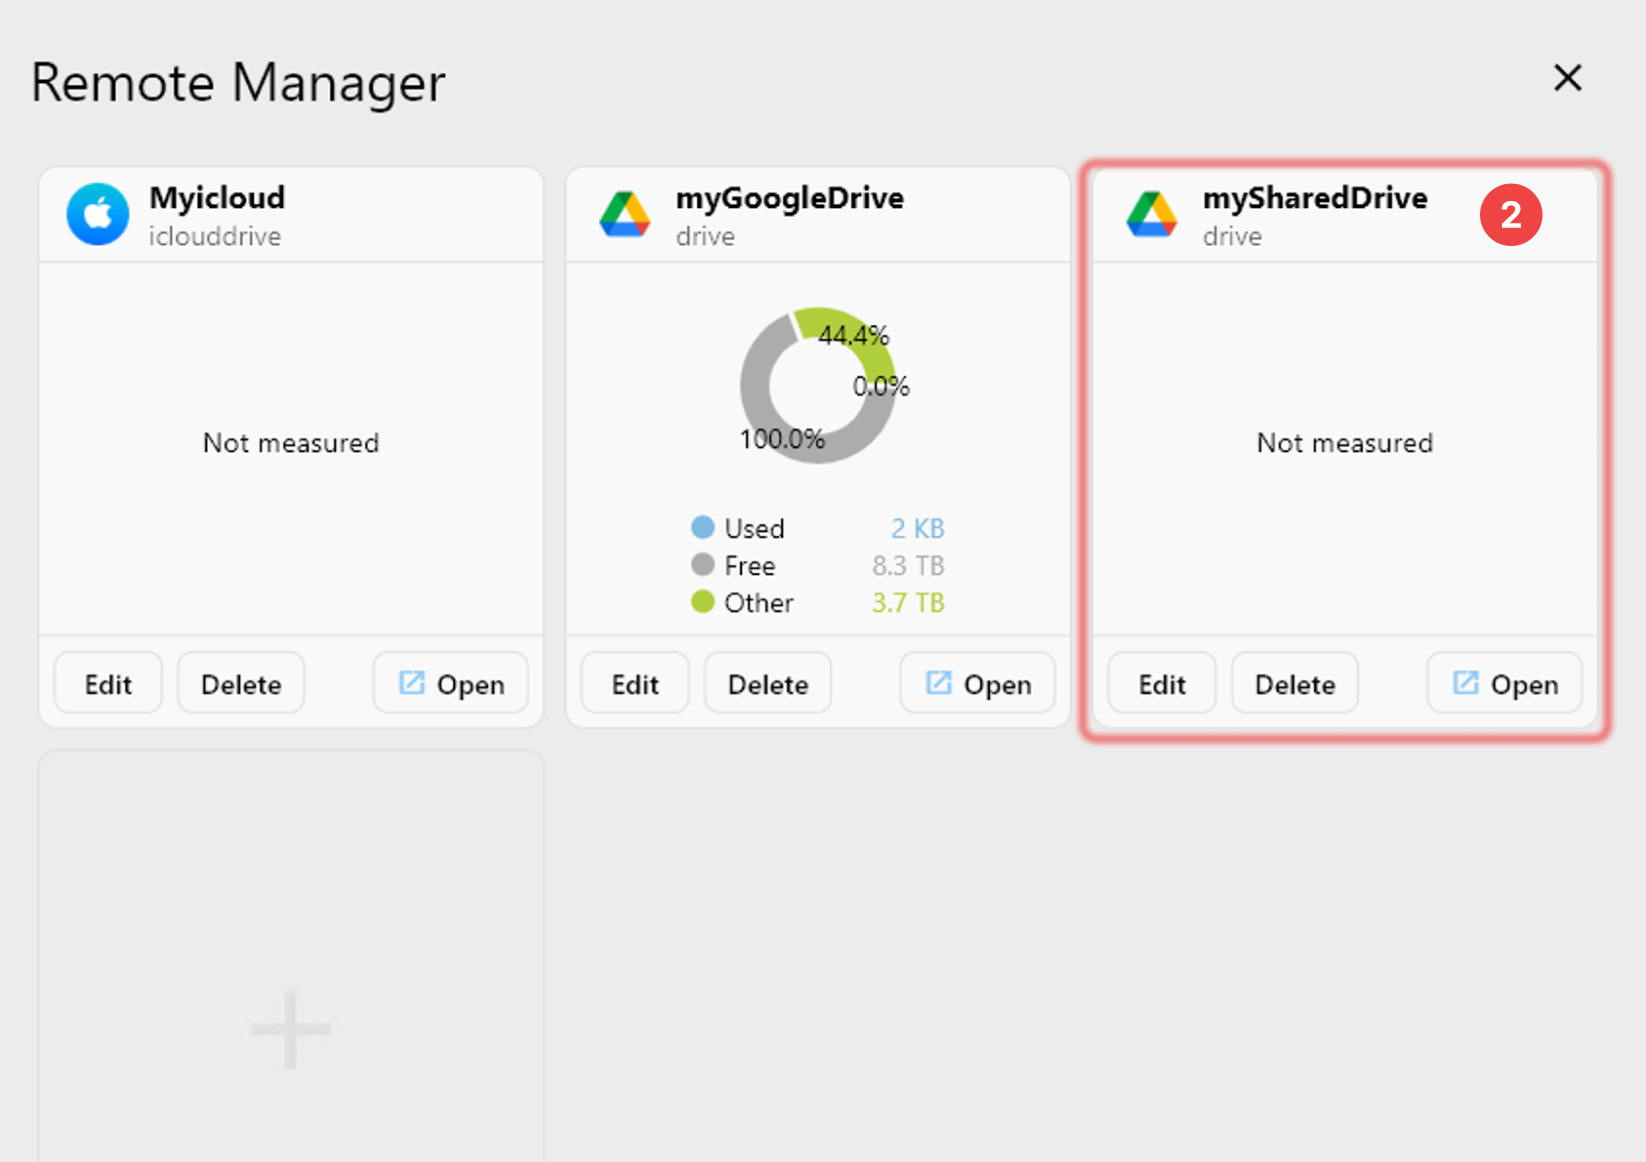1646x1162 pixels.
Task: Click the external-link icon inside mySharedDrive's Open button
Action: click(x=1464, y=683)
